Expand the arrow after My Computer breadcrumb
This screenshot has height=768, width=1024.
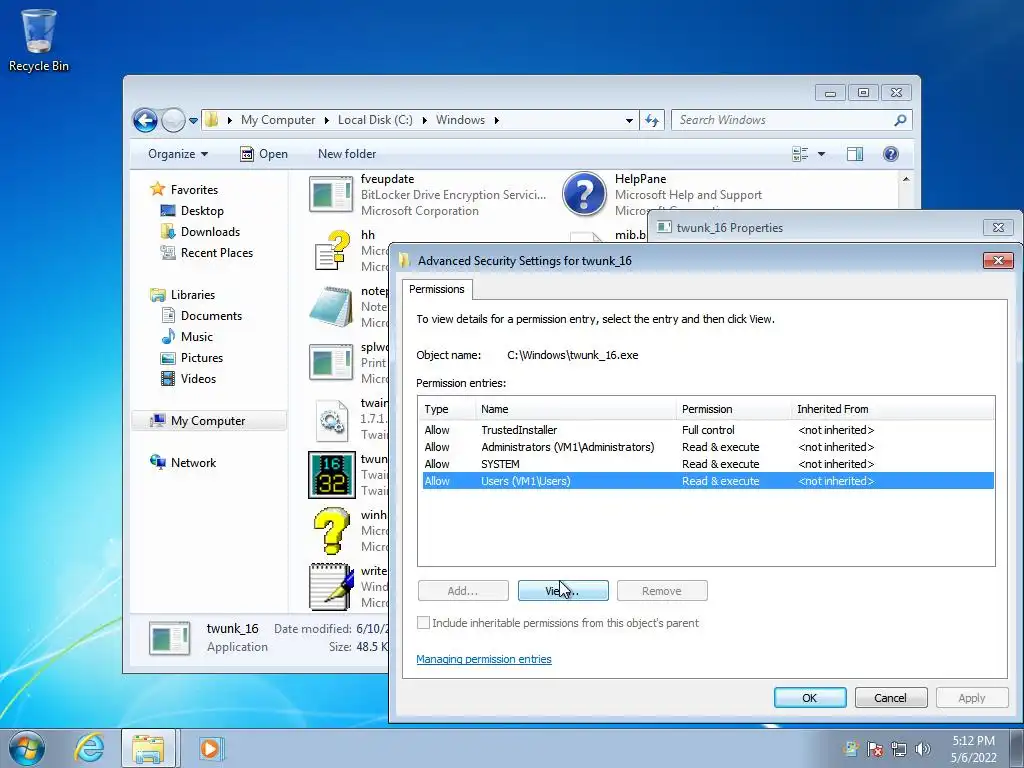[327, 120]
